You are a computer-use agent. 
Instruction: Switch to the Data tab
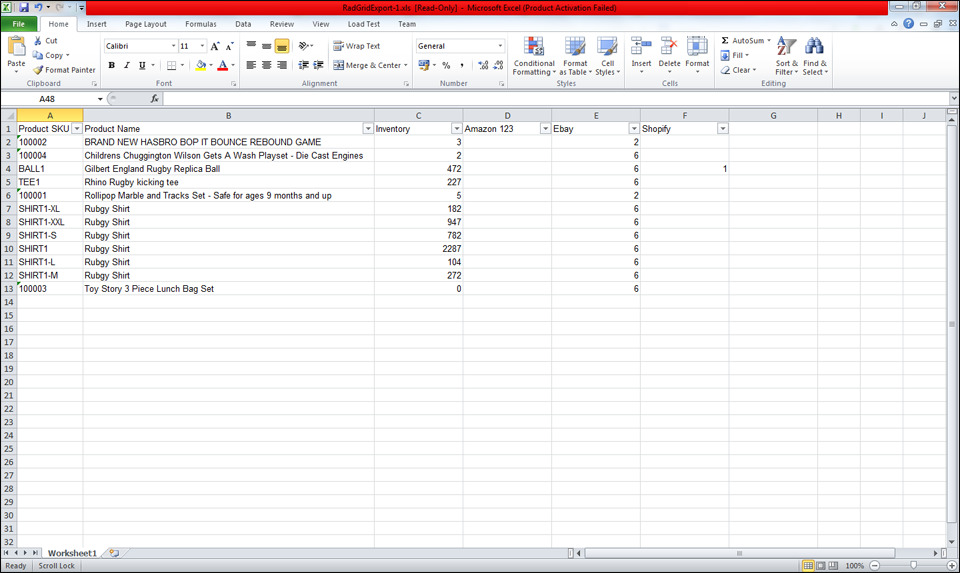(x=243, y=24)
